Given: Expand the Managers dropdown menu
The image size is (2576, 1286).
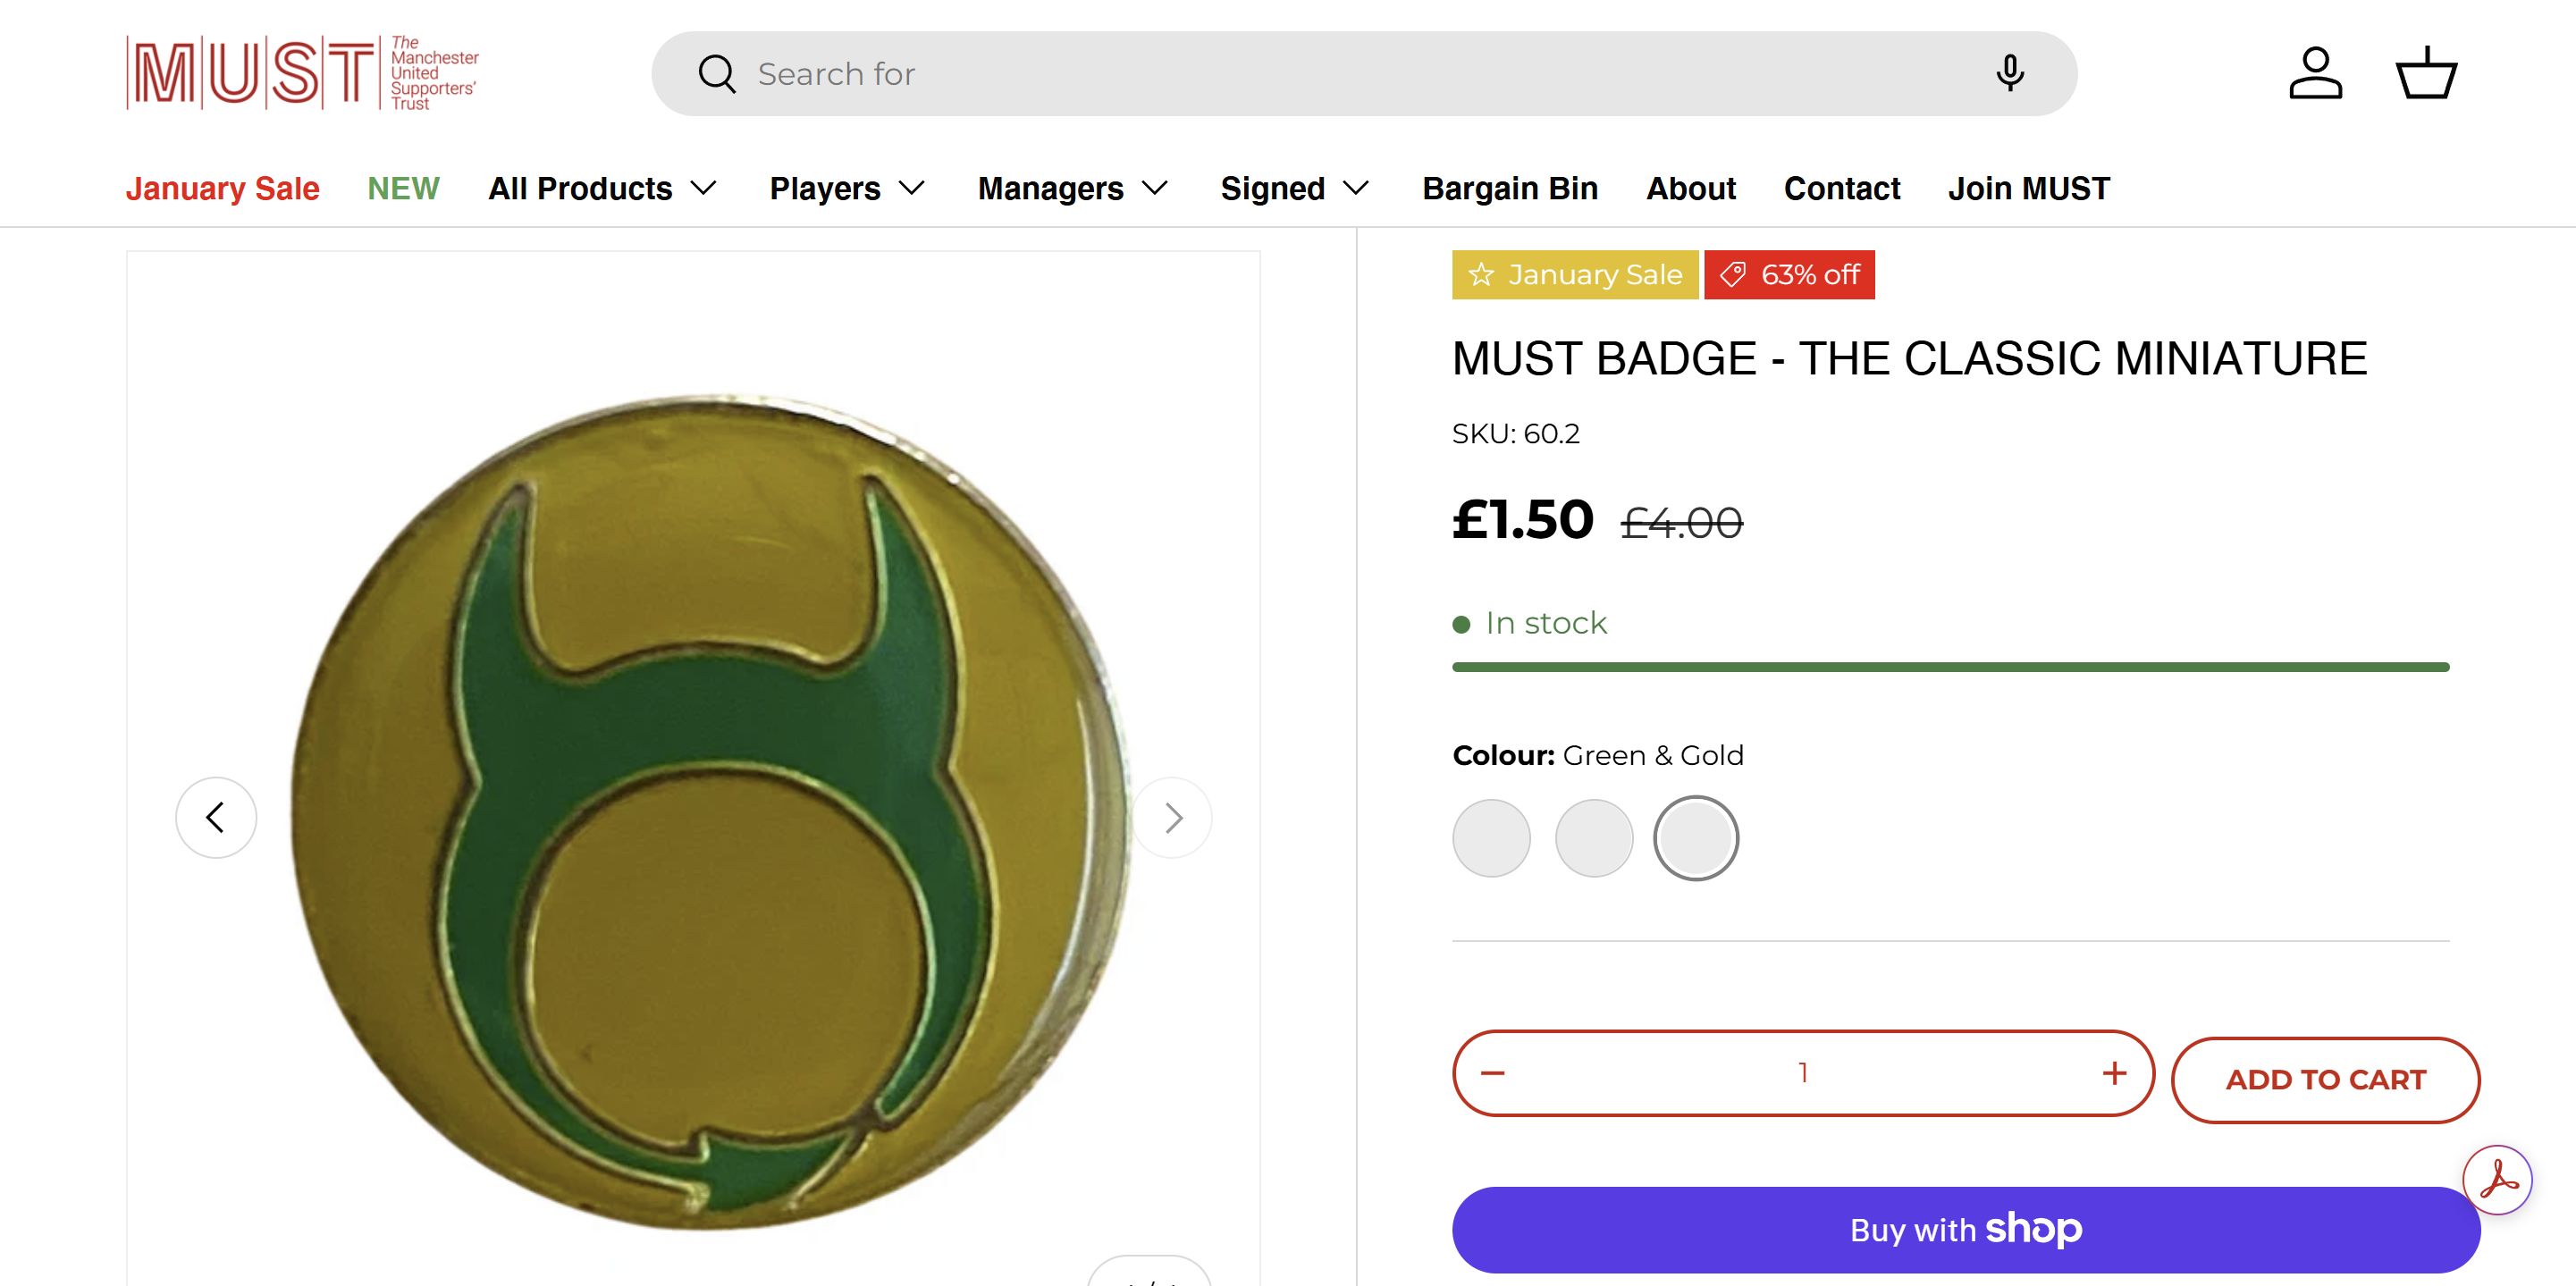Looking at the screenshot, I should pyautogui.click(x=1072, y=188).
